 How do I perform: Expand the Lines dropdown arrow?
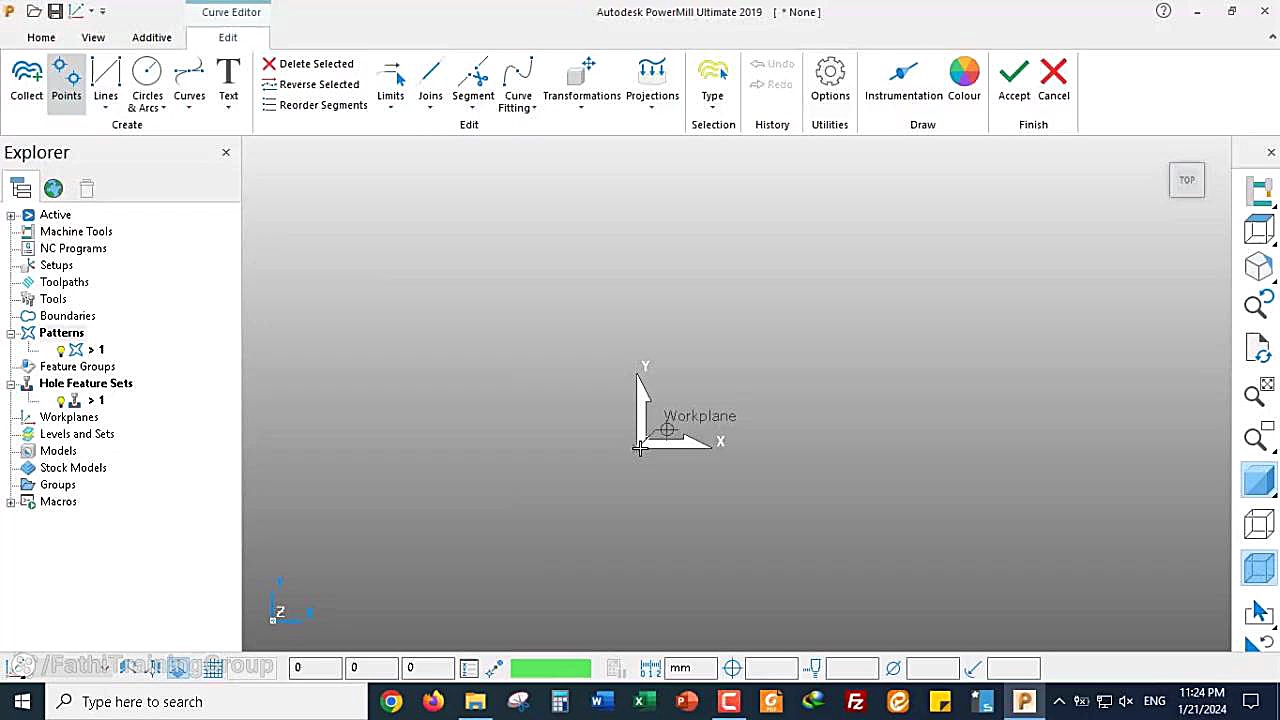[x=105, y=108]
